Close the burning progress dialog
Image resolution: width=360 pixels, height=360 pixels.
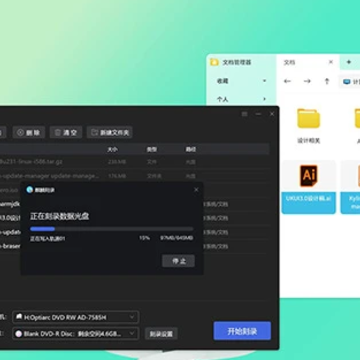[x=196, y=190]
